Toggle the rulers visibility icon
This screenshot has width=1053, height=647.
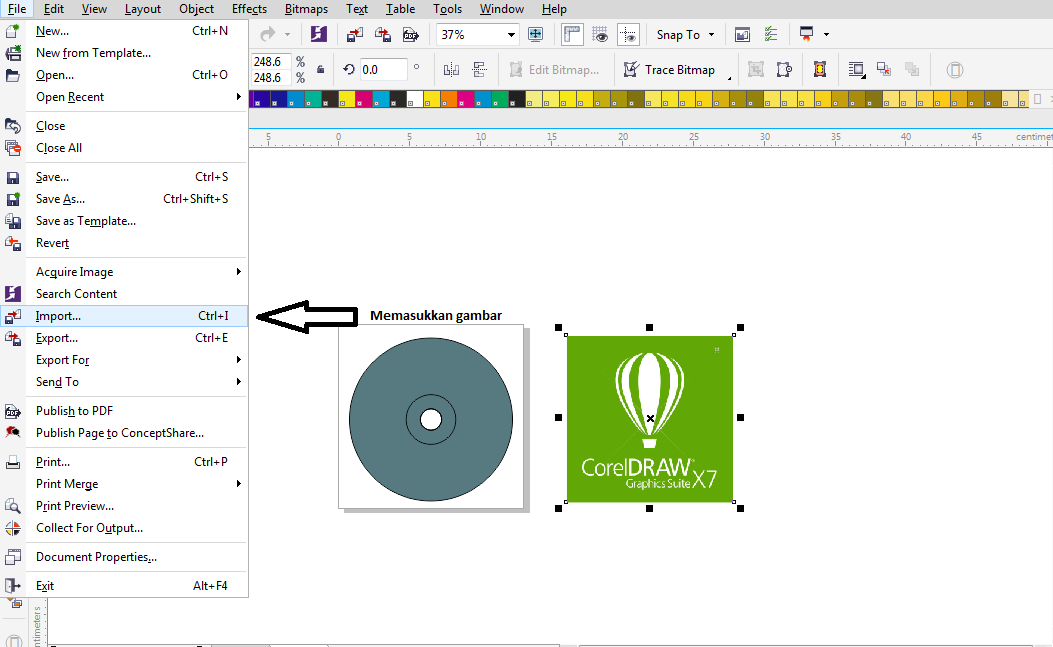pyautogui.click(x=572, y=33)
